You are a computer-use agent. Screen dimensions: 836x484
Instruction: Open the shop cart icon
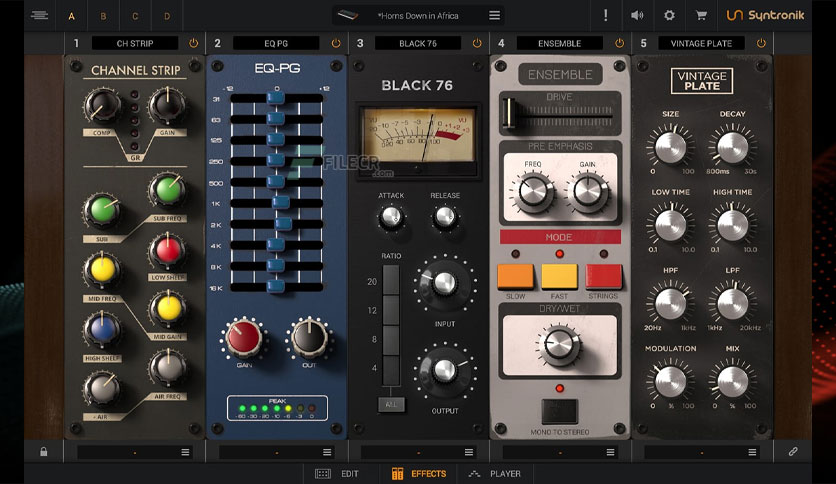point(702,15)
